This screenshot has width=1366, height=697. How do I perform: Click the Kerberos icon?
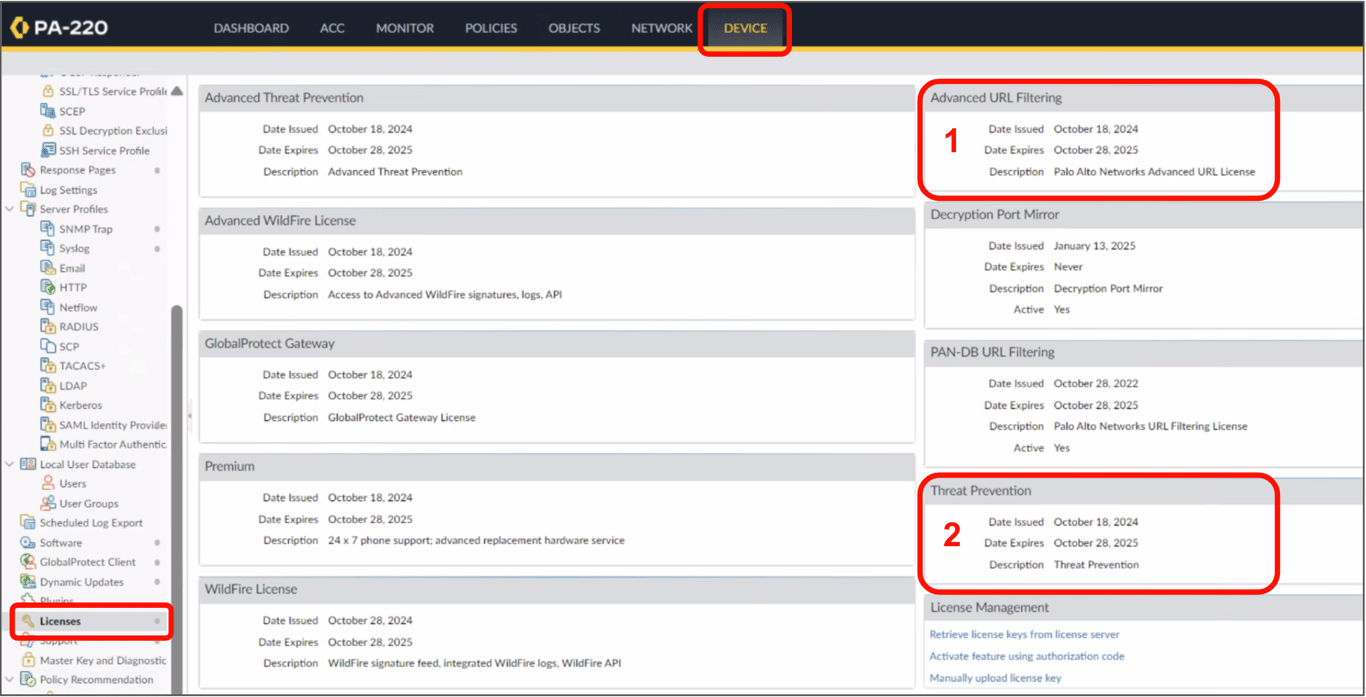[47, 405]
